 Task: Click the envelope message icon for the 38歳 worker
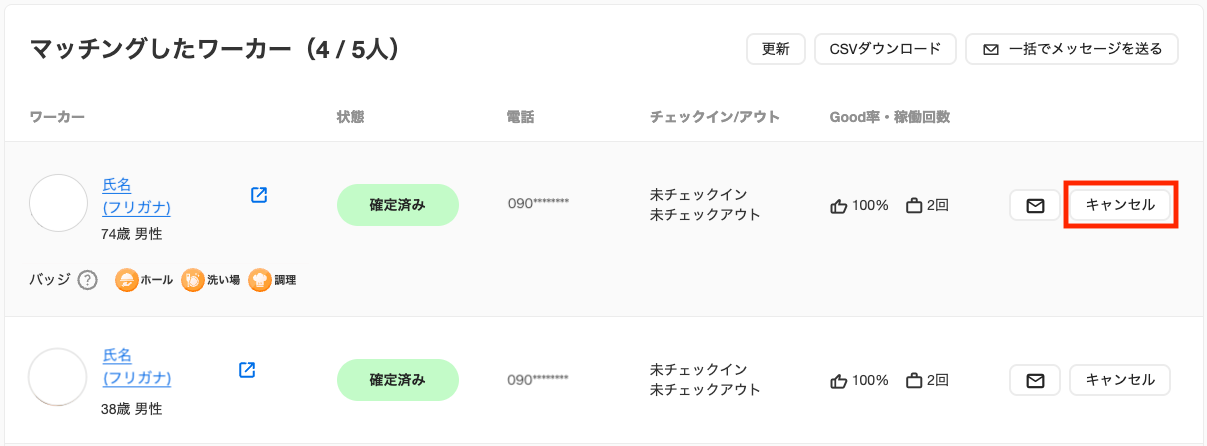(1035, 380)
